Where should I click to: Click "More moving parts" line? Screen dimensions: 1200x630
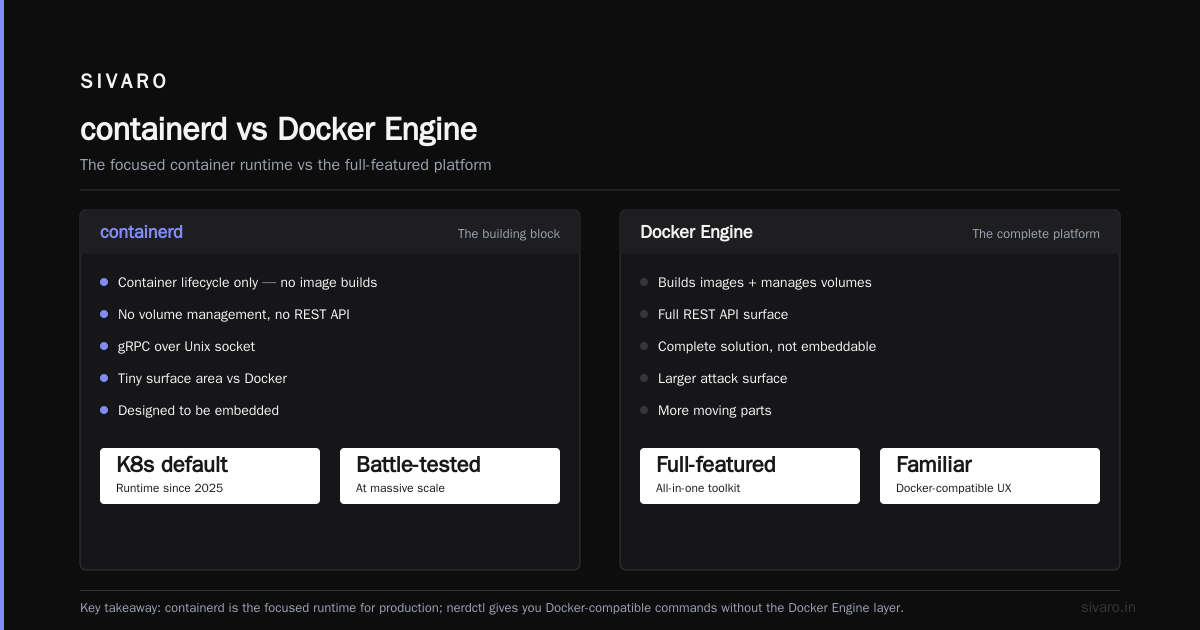pos(714,410)
